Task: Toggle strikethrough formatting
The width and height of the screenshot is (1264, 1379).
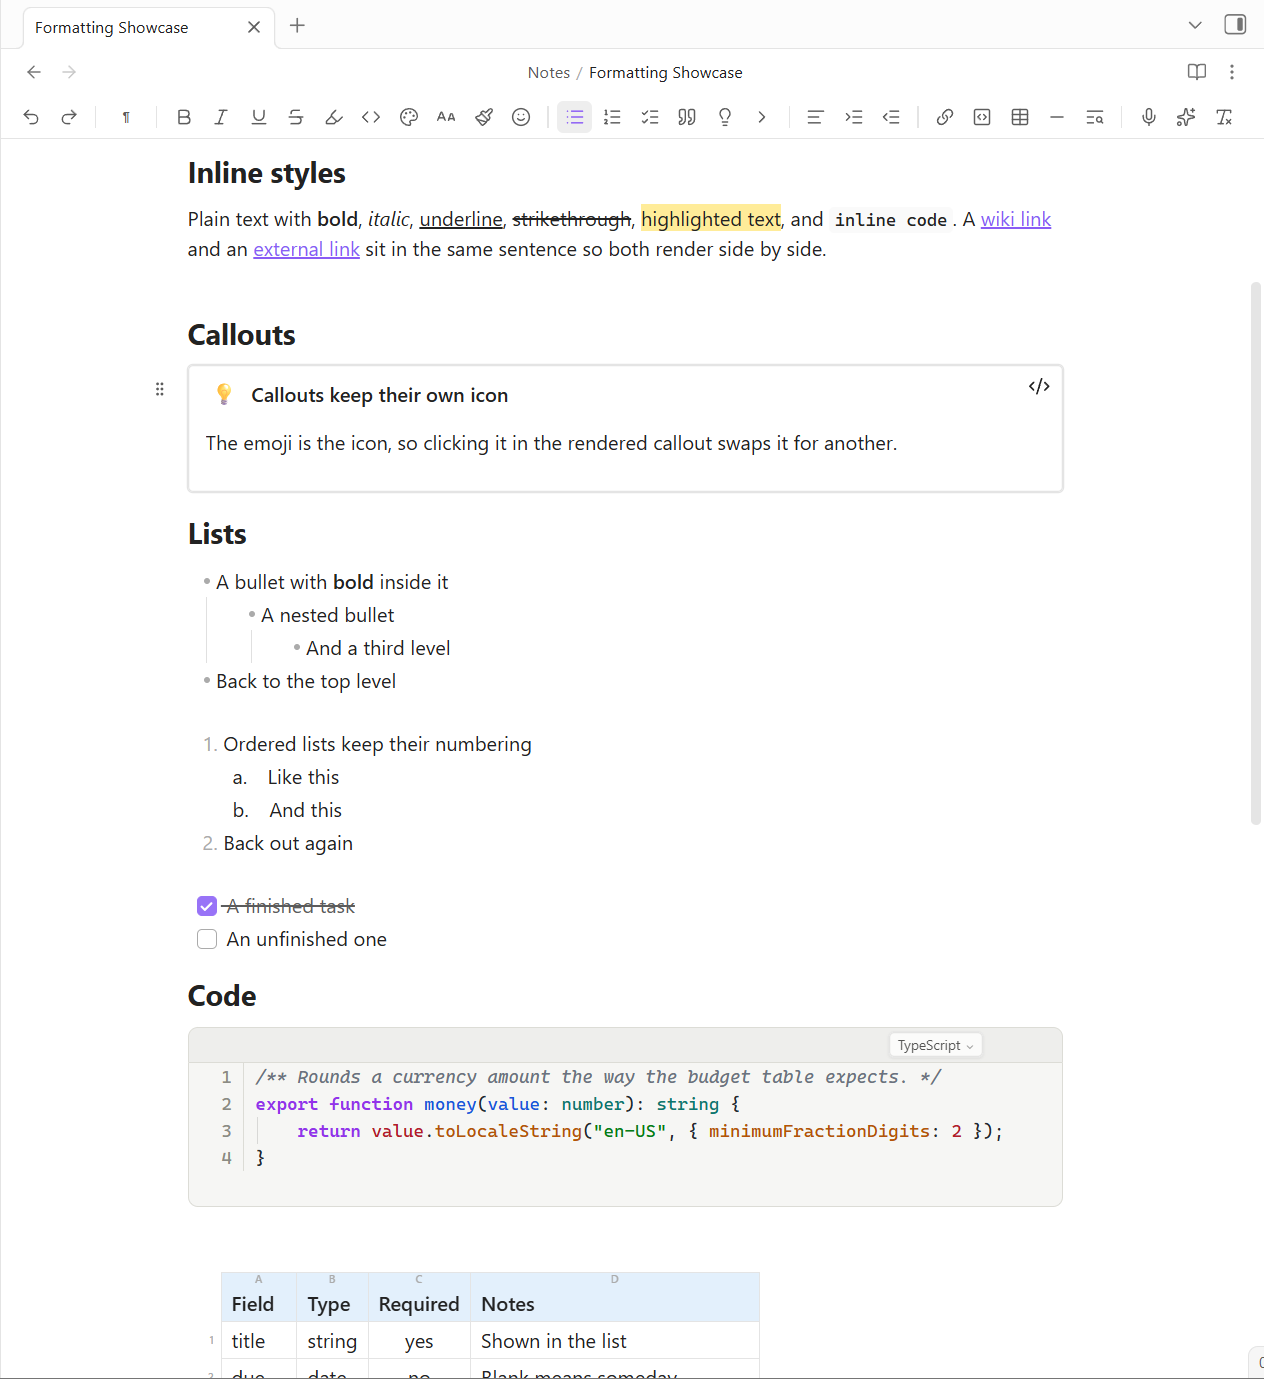Action: [x=296, y=117]
